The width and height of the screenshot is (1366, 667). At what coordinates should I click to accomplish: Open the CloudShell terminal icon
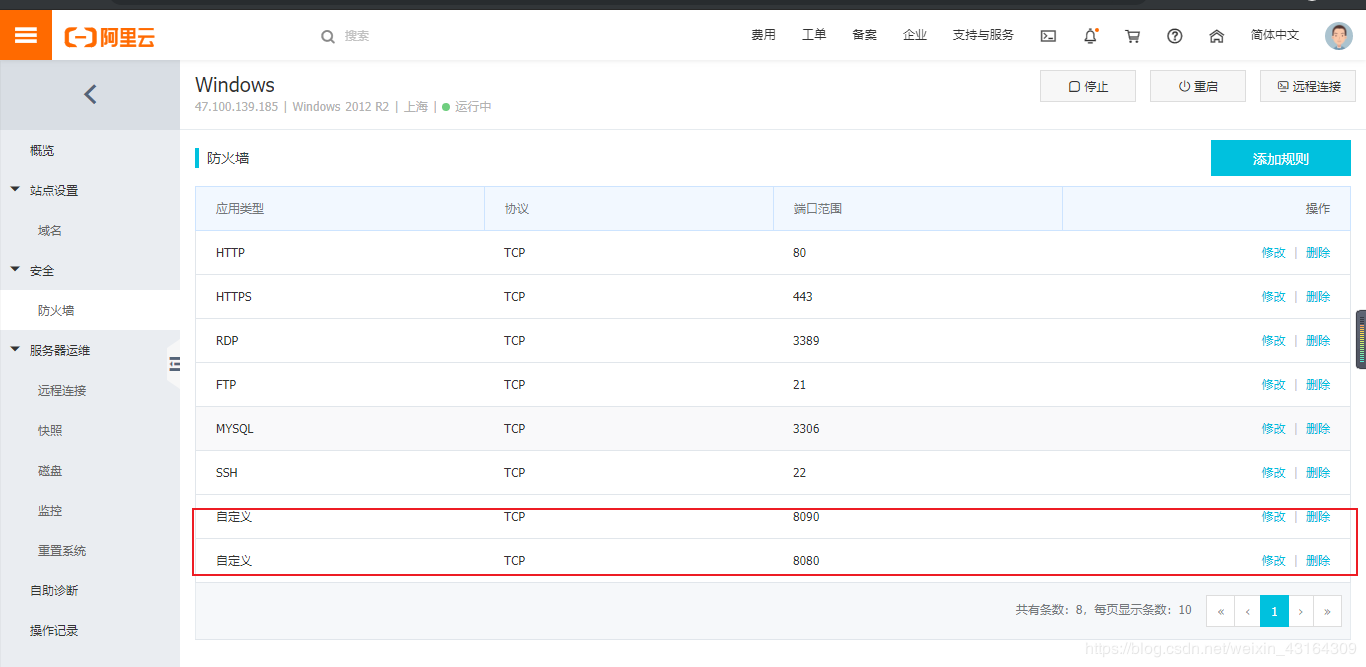1047,35
